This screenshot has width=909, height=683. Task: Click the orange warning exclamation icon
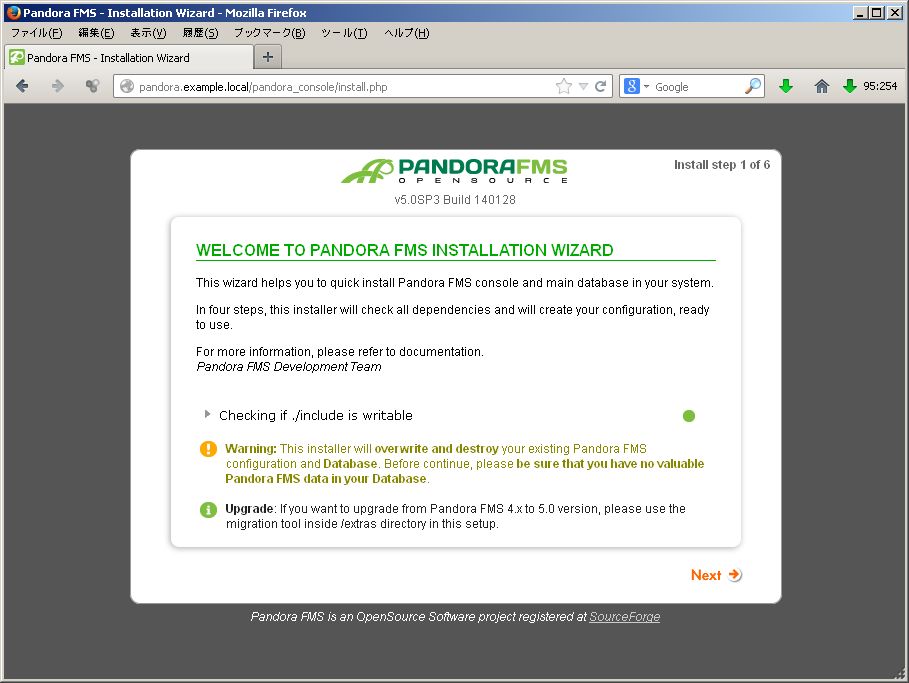tap(208, 449)
